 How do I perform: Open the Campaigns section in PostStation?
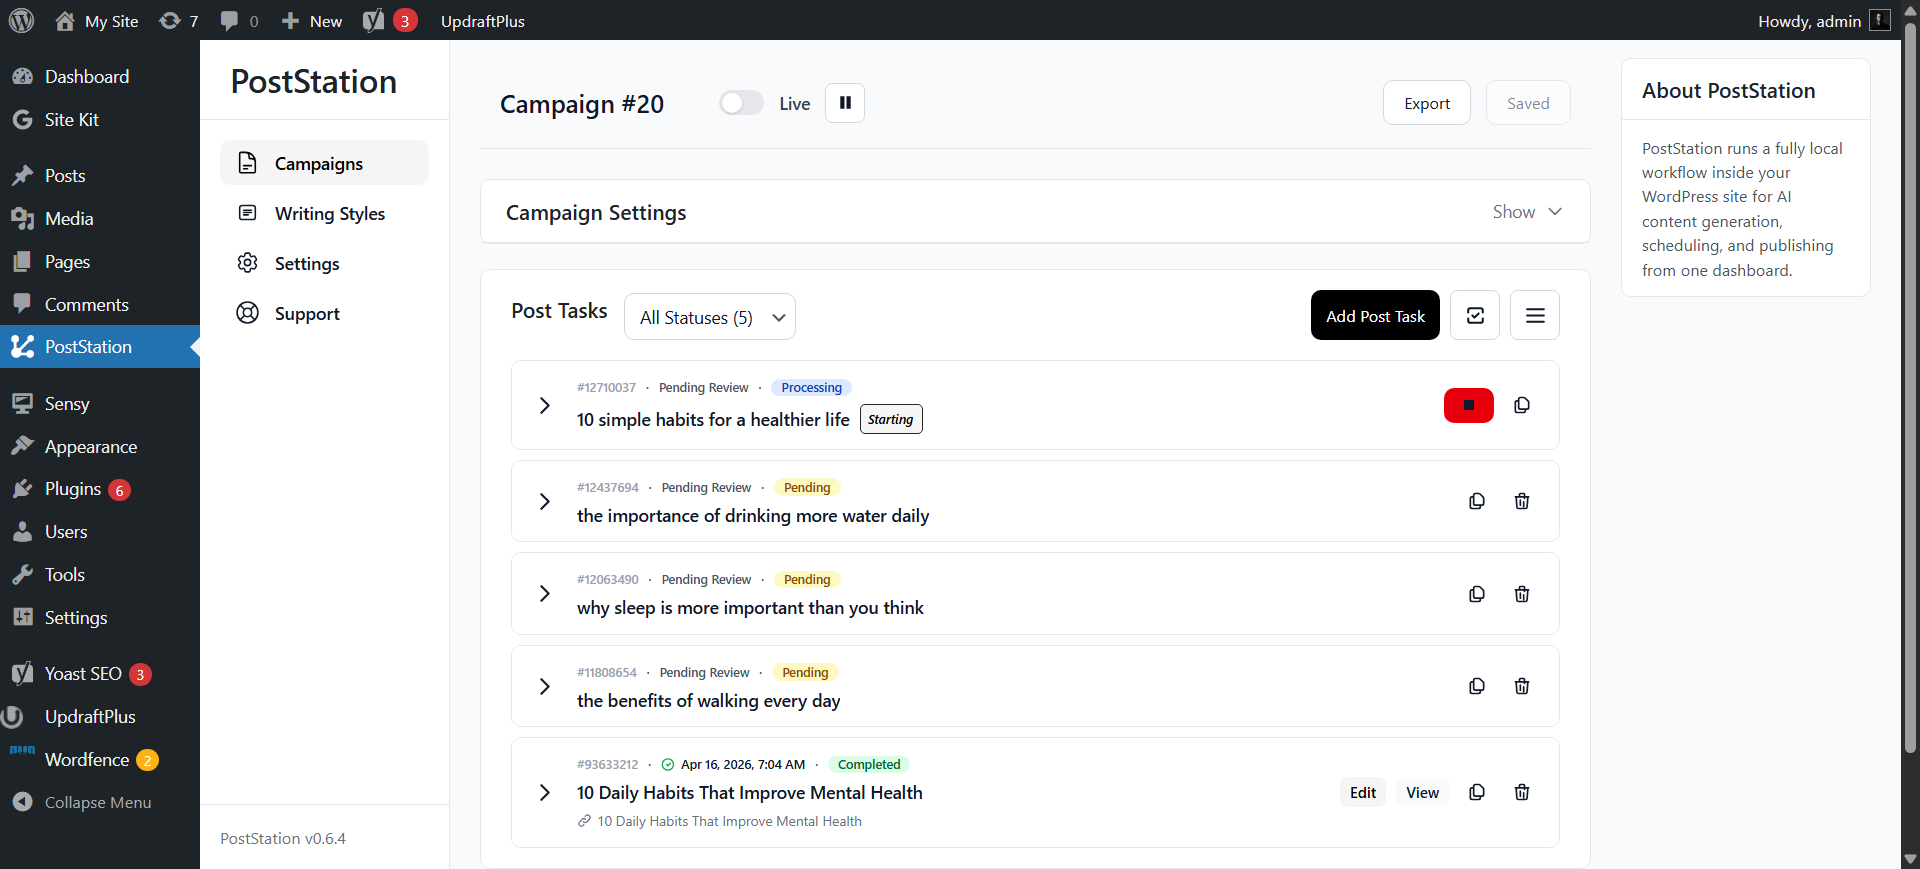point(324,163)
